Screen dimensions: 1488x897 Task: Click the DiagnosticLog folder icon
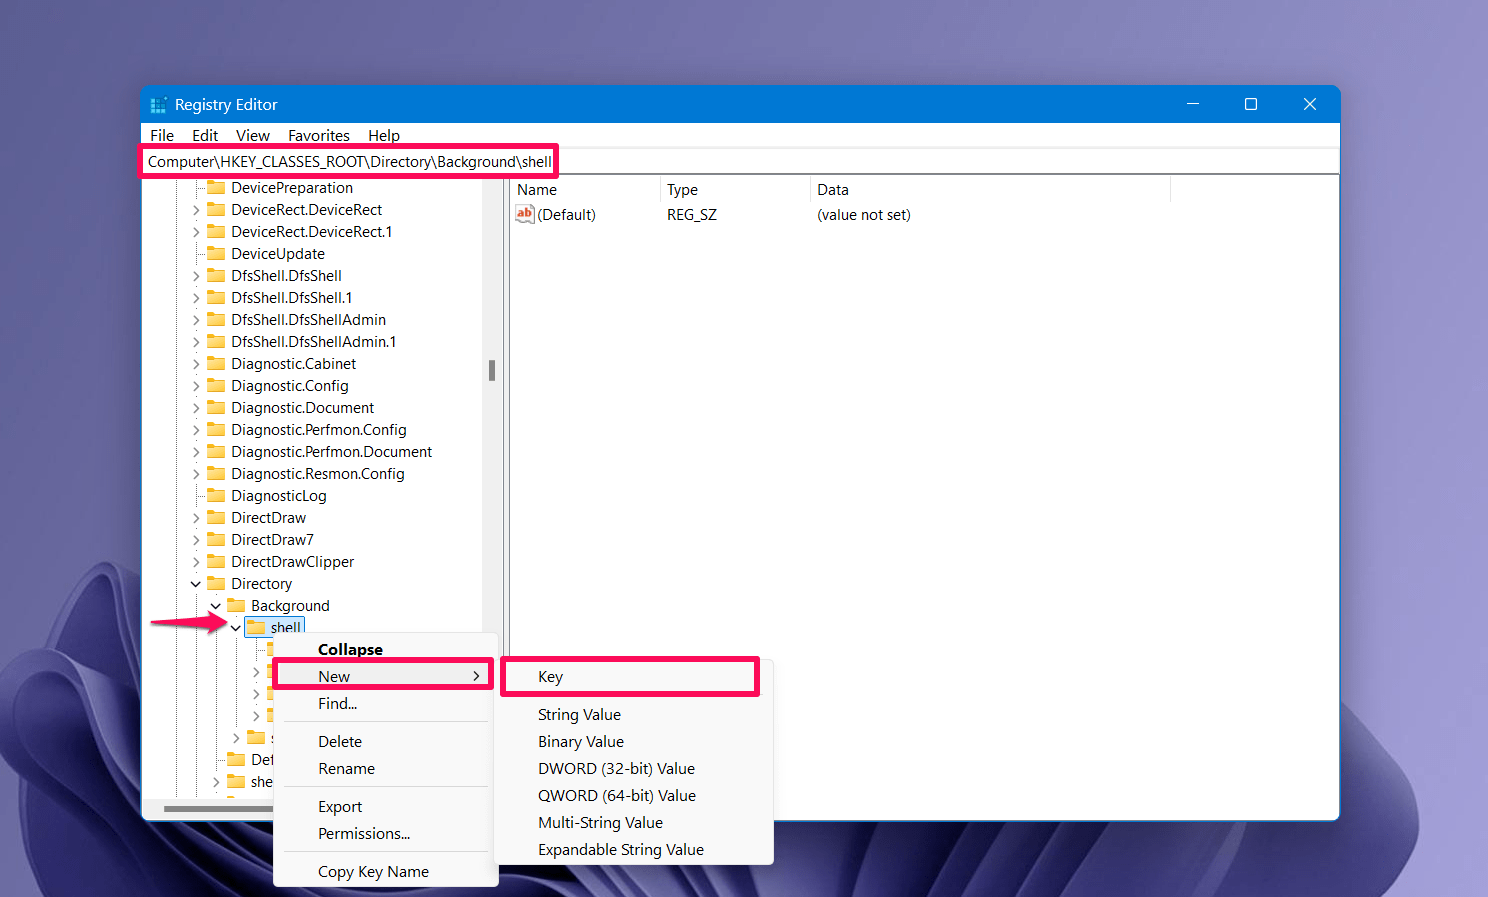point(216,495)
